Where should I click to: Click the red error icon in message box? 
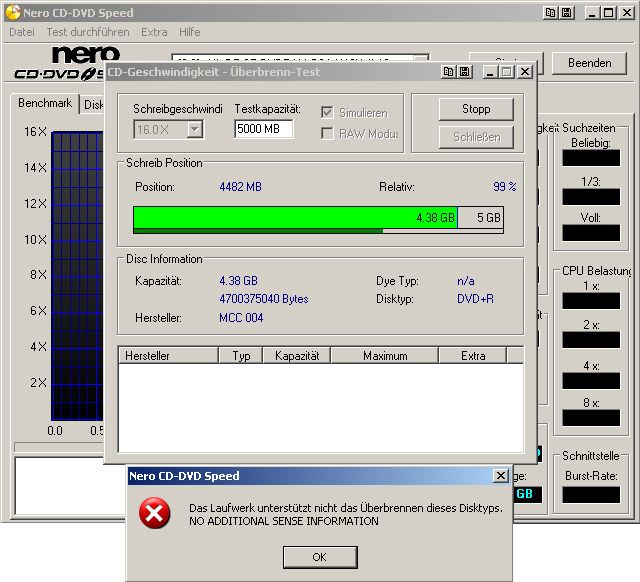point(154,513)
